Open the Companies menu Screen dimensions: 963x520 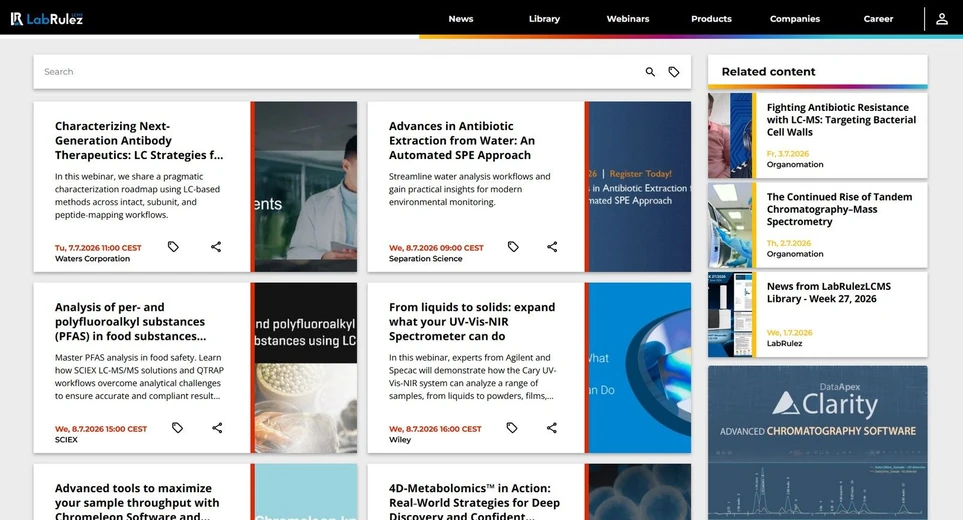[795, 19]
